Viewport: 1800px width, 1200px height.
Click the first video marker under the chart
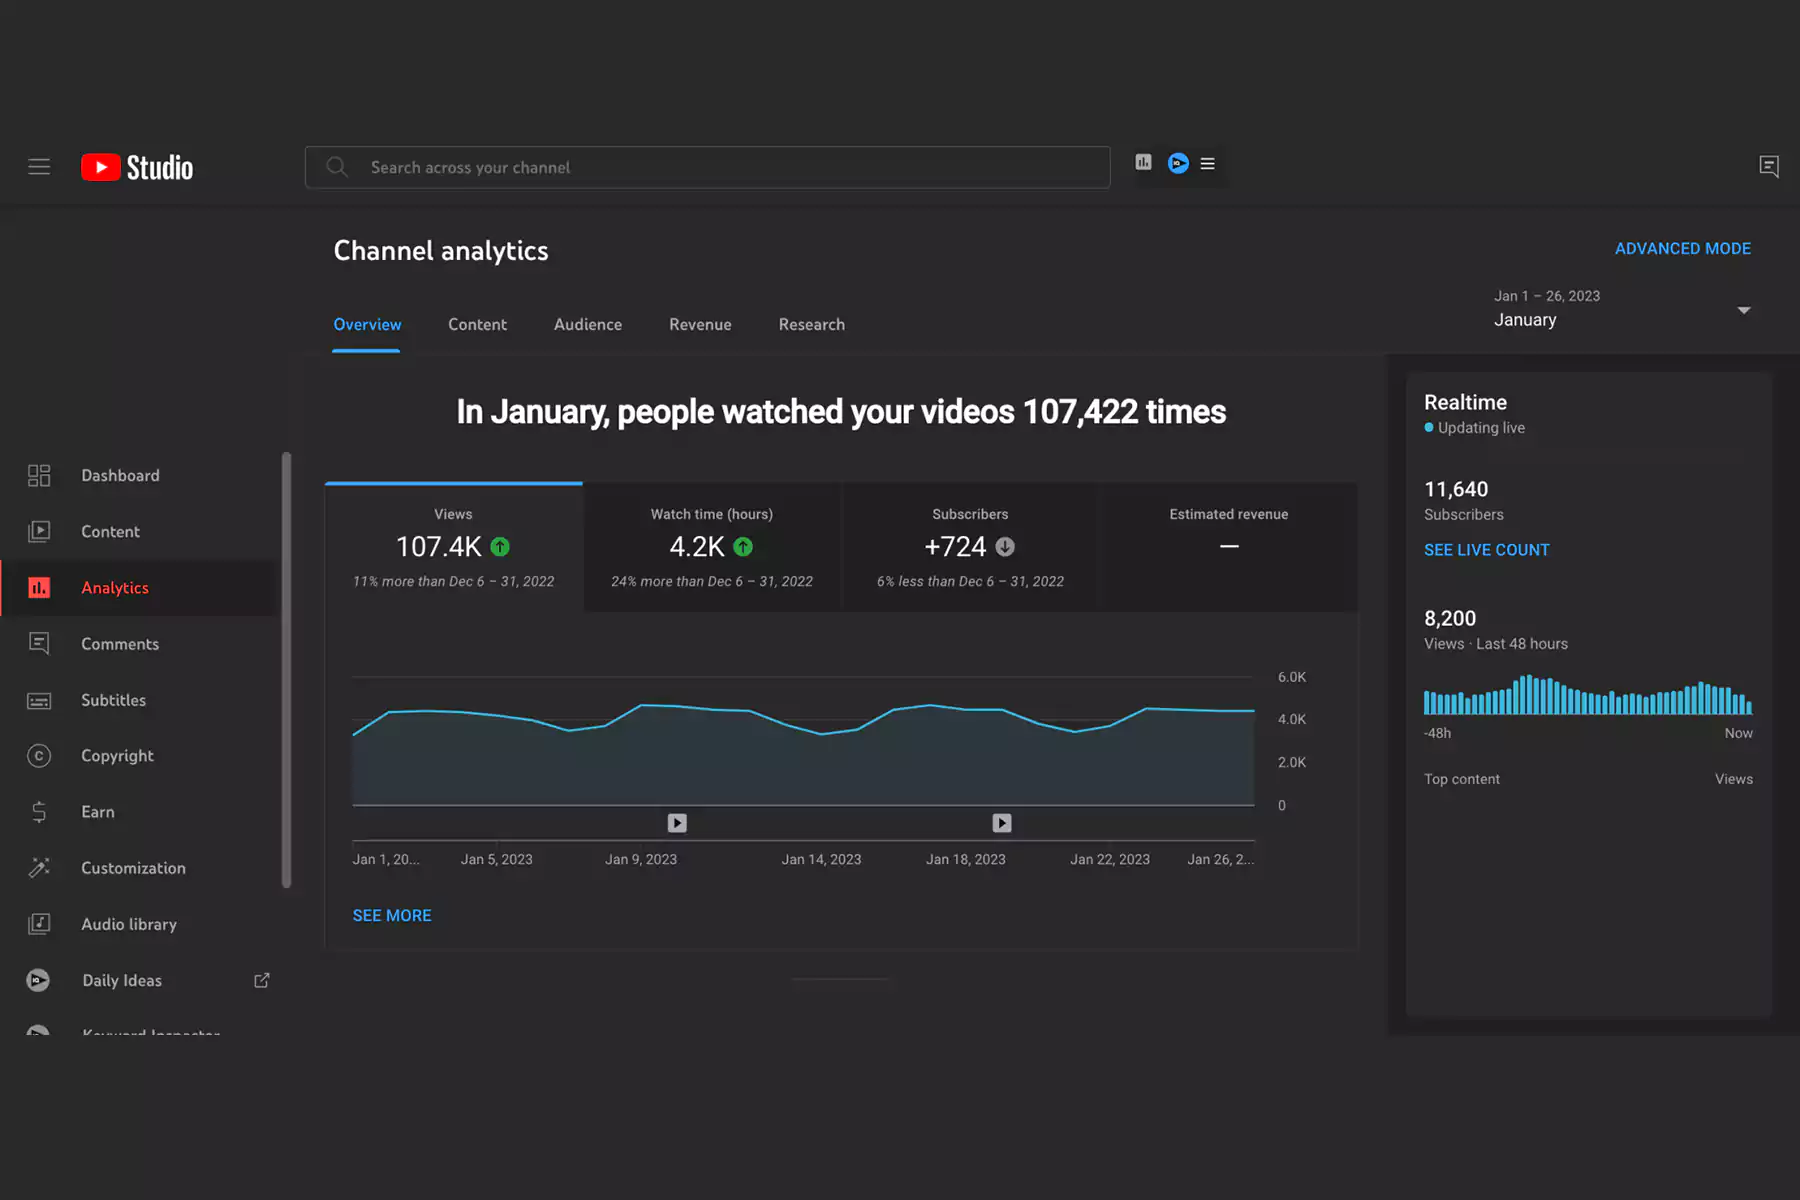(x=677, y=823)
